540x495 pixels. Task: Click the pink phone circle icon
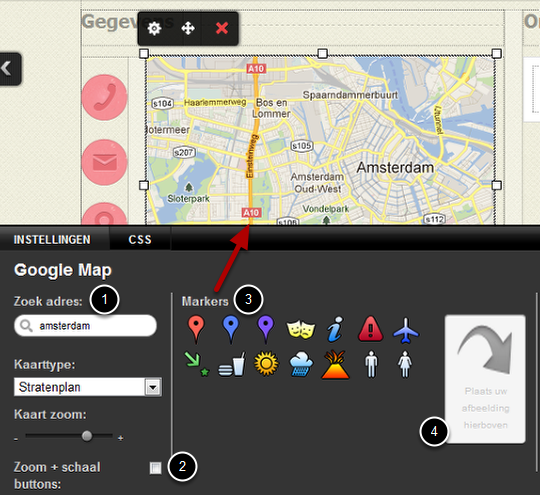[104, 97]
